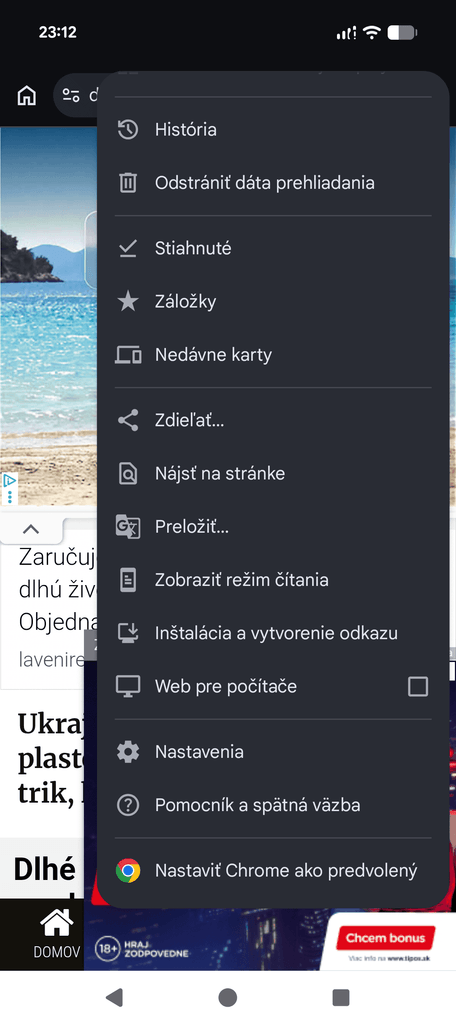Tap the Zdieľať share icon
The width and height of the screenshot is (456, 1024).
click(127, 420)
